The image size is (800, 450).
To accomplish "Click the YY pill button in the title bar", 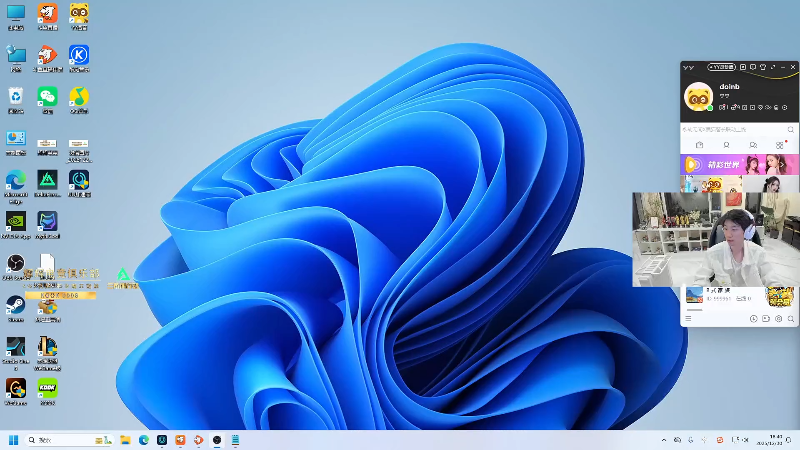I will click(x=721, y=67).
